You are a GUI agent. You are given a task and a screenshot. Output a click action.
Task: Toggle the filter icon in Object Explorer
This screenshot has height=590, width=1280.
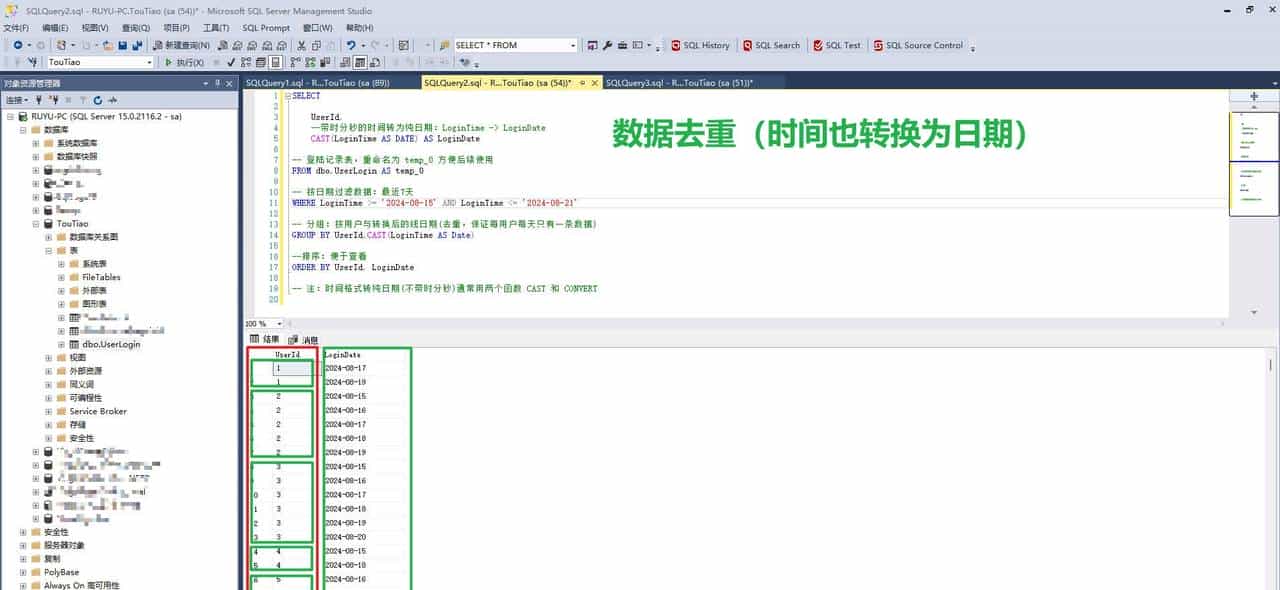[83, 99]
